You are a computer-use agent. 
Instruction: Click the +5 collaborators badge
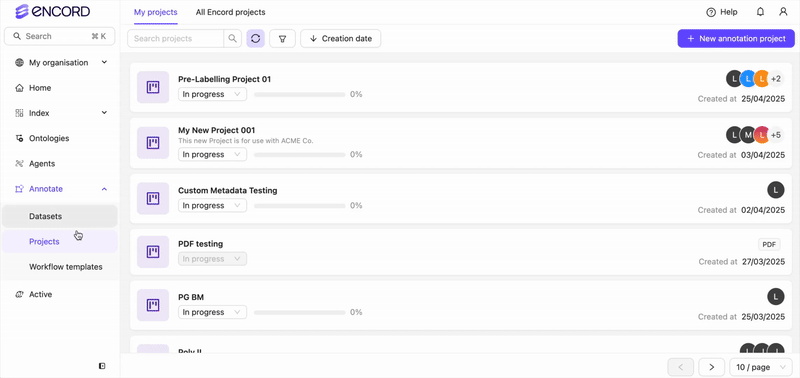[776, 135]
